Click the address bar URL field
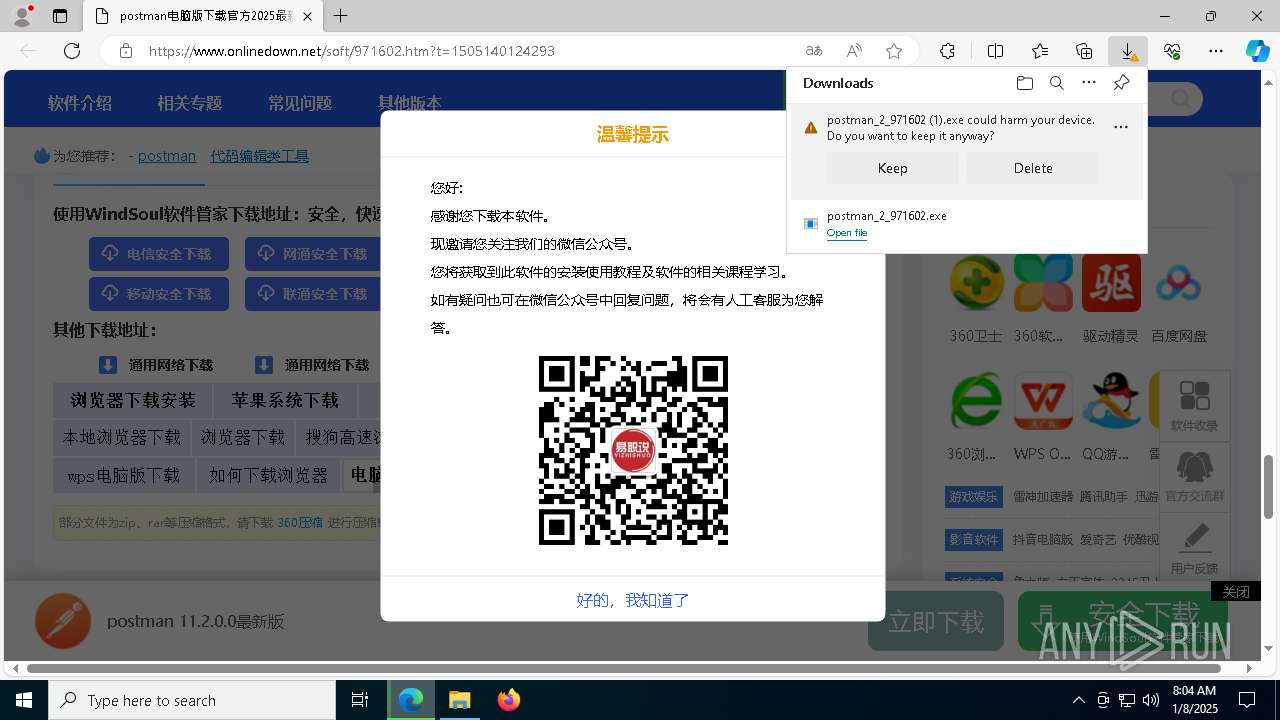Viewport: 1280px width, 720px height. 470,51
